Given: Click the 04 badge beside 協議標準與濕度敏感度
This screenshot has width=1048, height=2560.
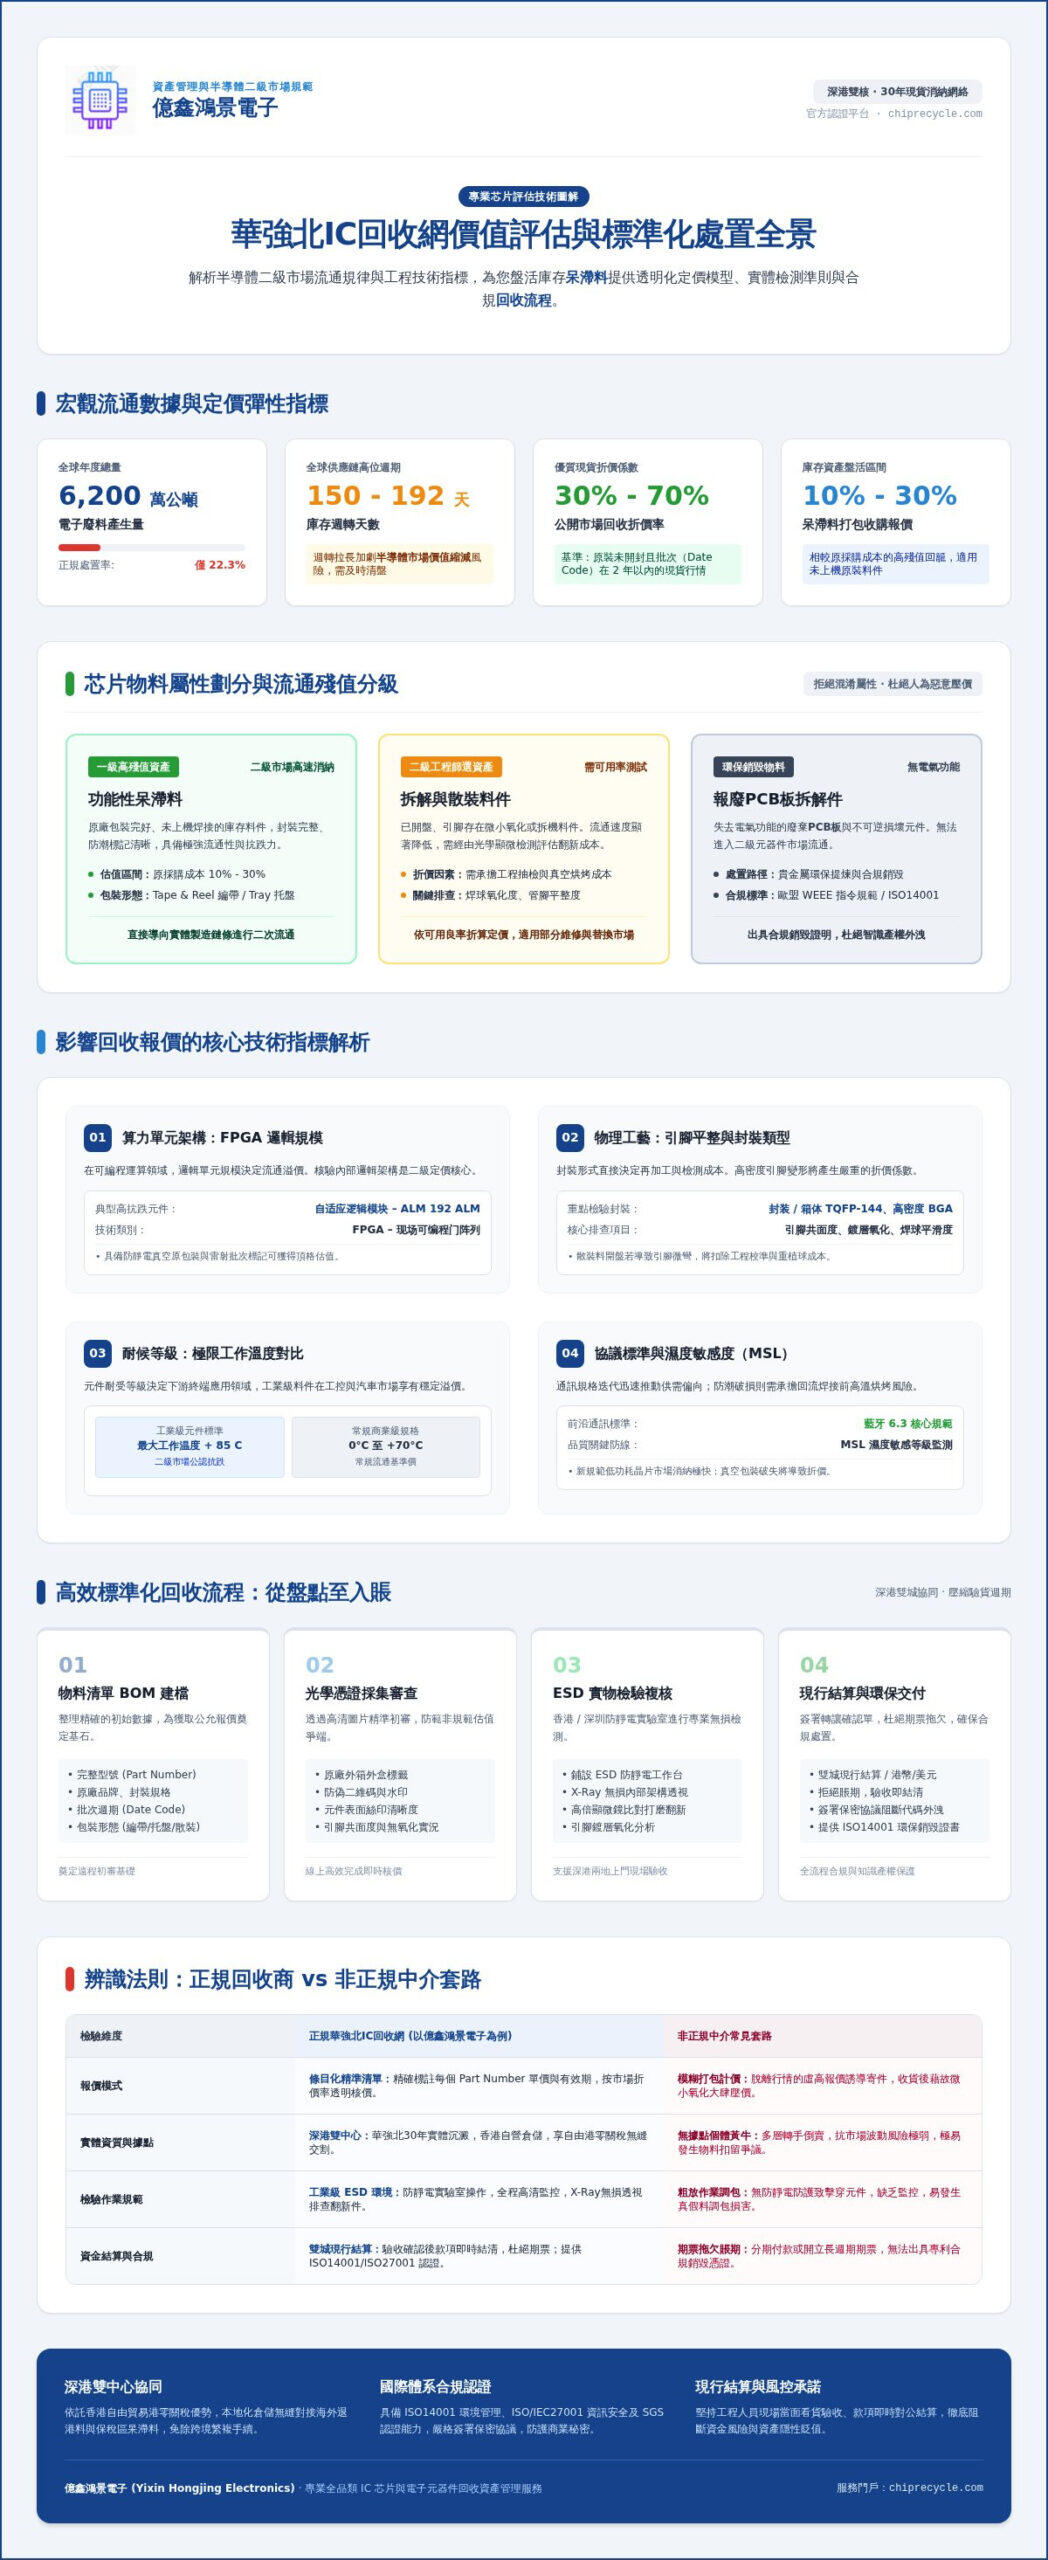Looking at the screenshot, I should (x=570, y=1353).
